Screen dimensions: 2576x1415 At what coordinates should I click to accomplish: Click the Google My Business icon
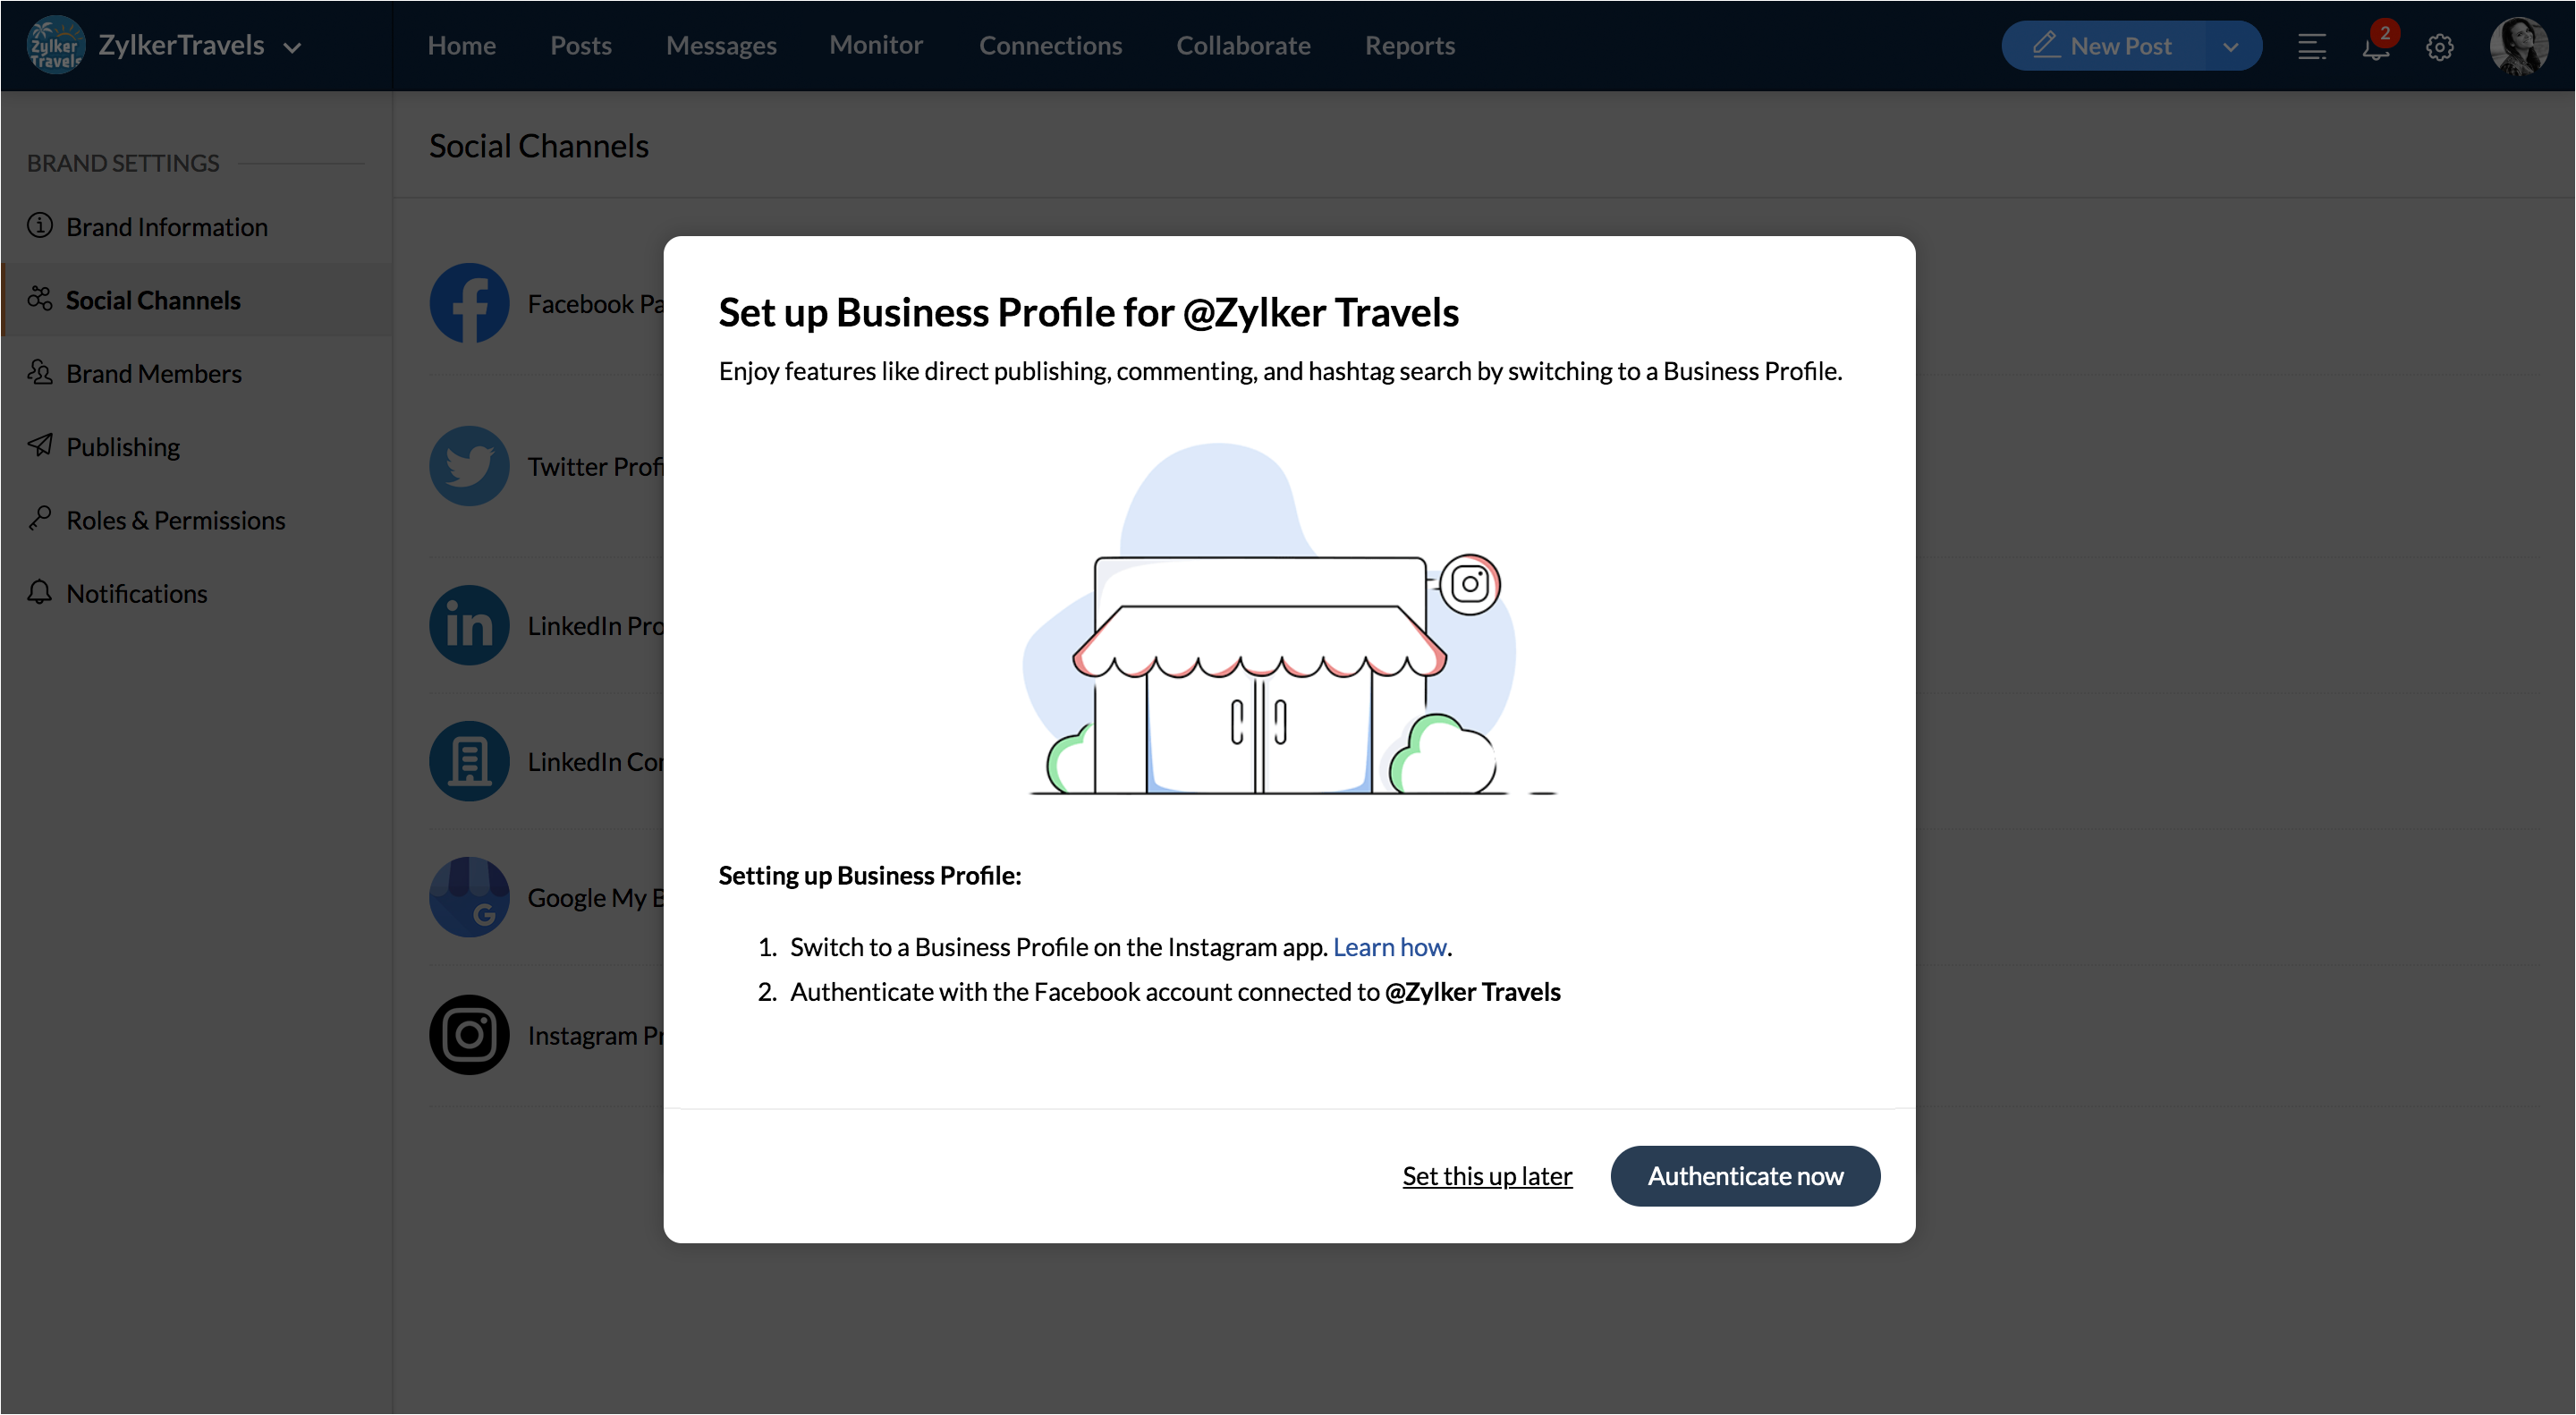point(469,897)
